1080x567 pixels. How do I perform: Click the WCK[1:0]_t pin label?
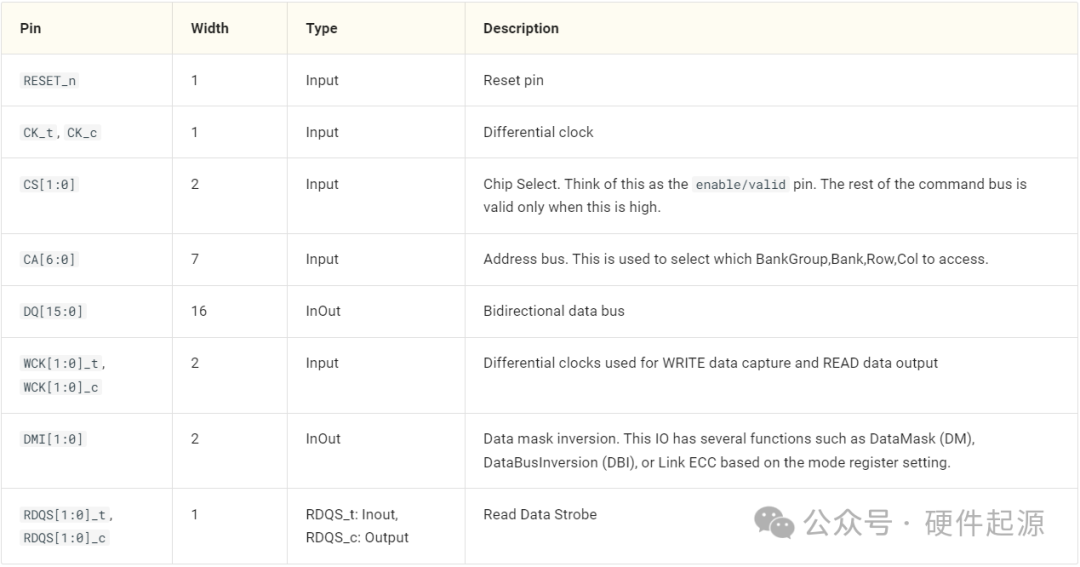[64, 364]
